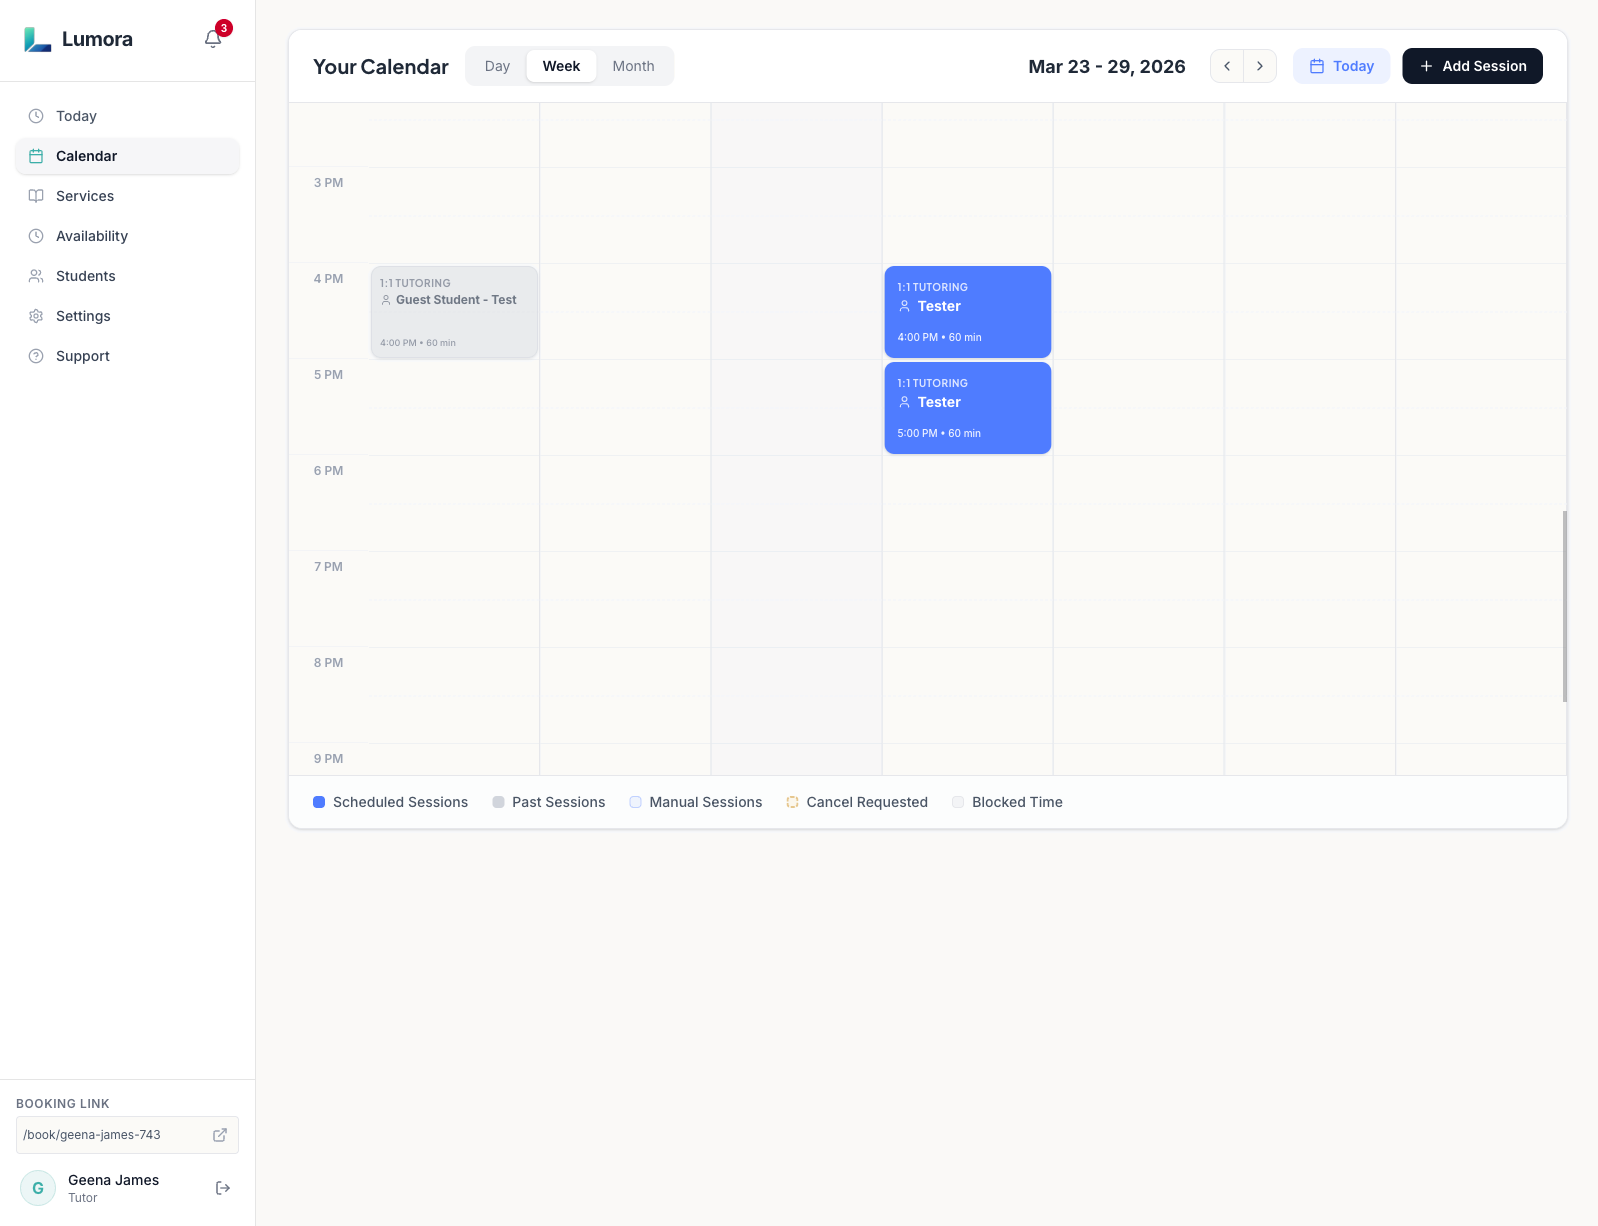1598x1226 pixels.
Task: Click the 9 PM time label
Action: point(328,759)
